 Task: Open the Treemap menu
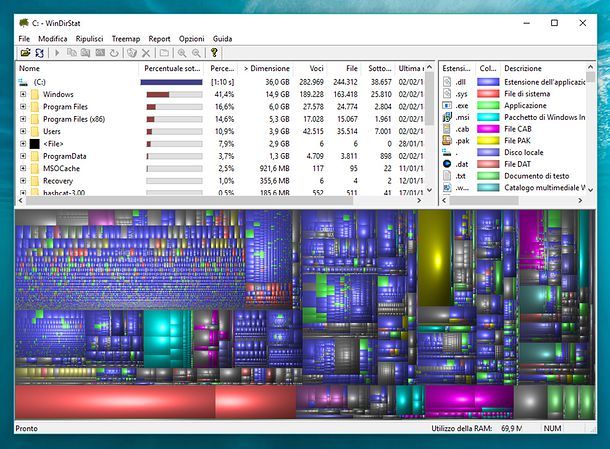click(x=126, y=39)
